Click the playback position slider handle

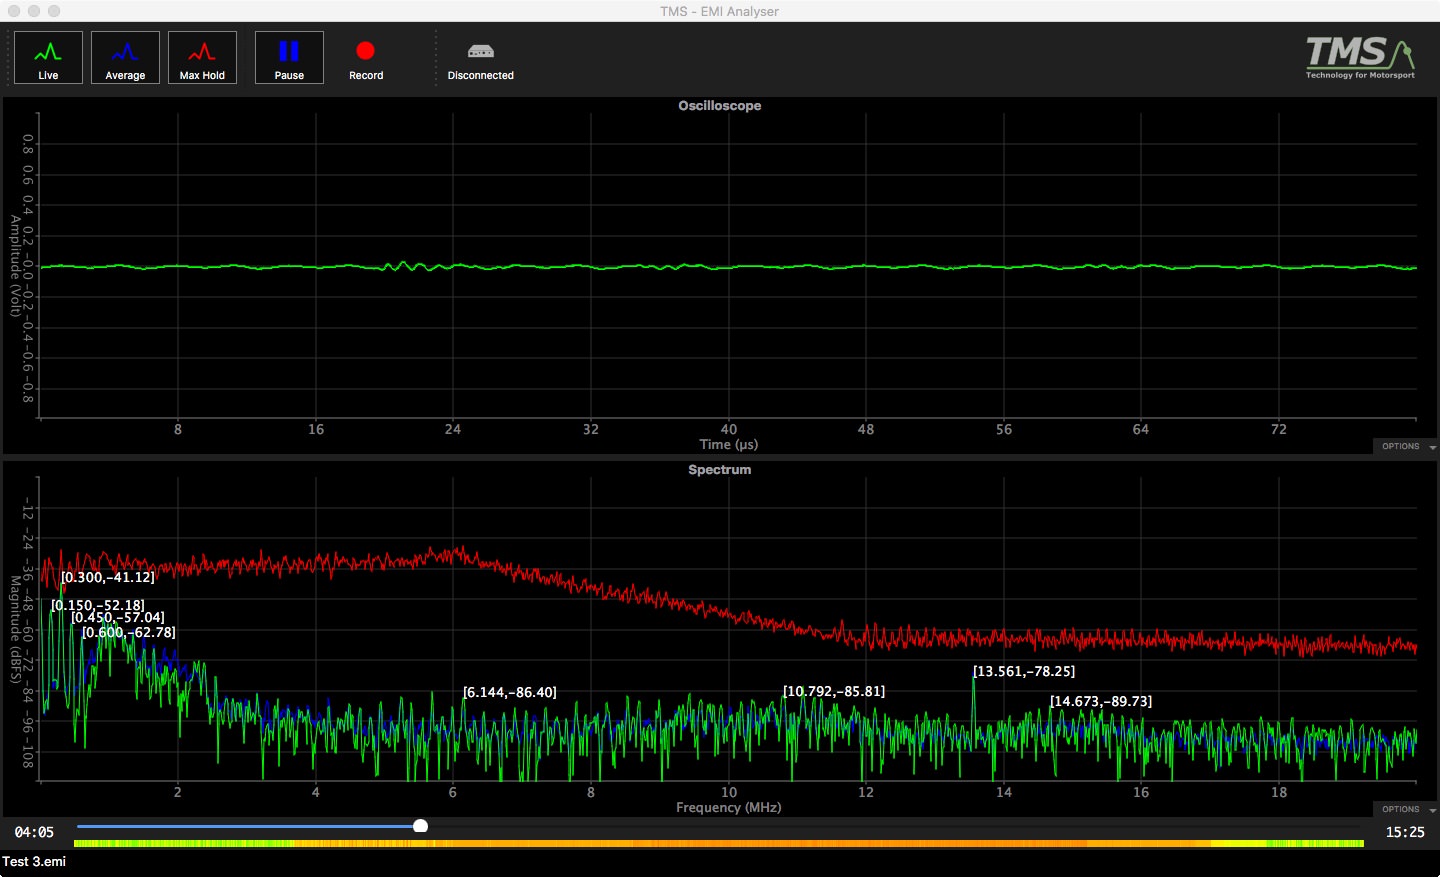tap(421, 826)
